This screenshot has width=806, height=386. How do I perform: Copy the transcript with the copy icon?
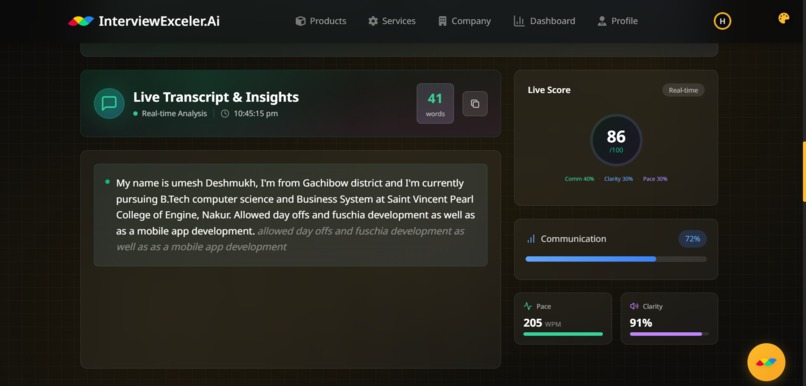click(x=475, y=103)
